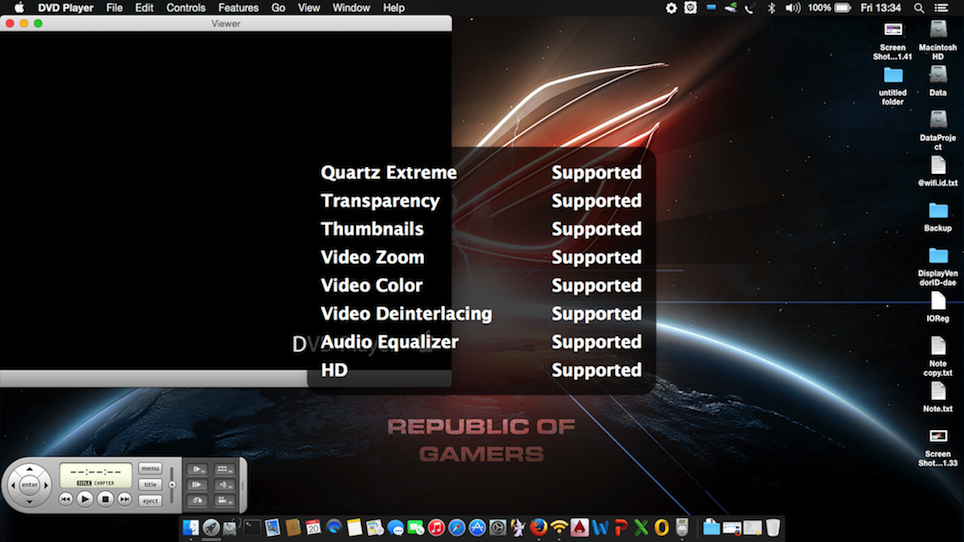Click the battery status in the menu bar
964x542 pixels.
point(829,8)
